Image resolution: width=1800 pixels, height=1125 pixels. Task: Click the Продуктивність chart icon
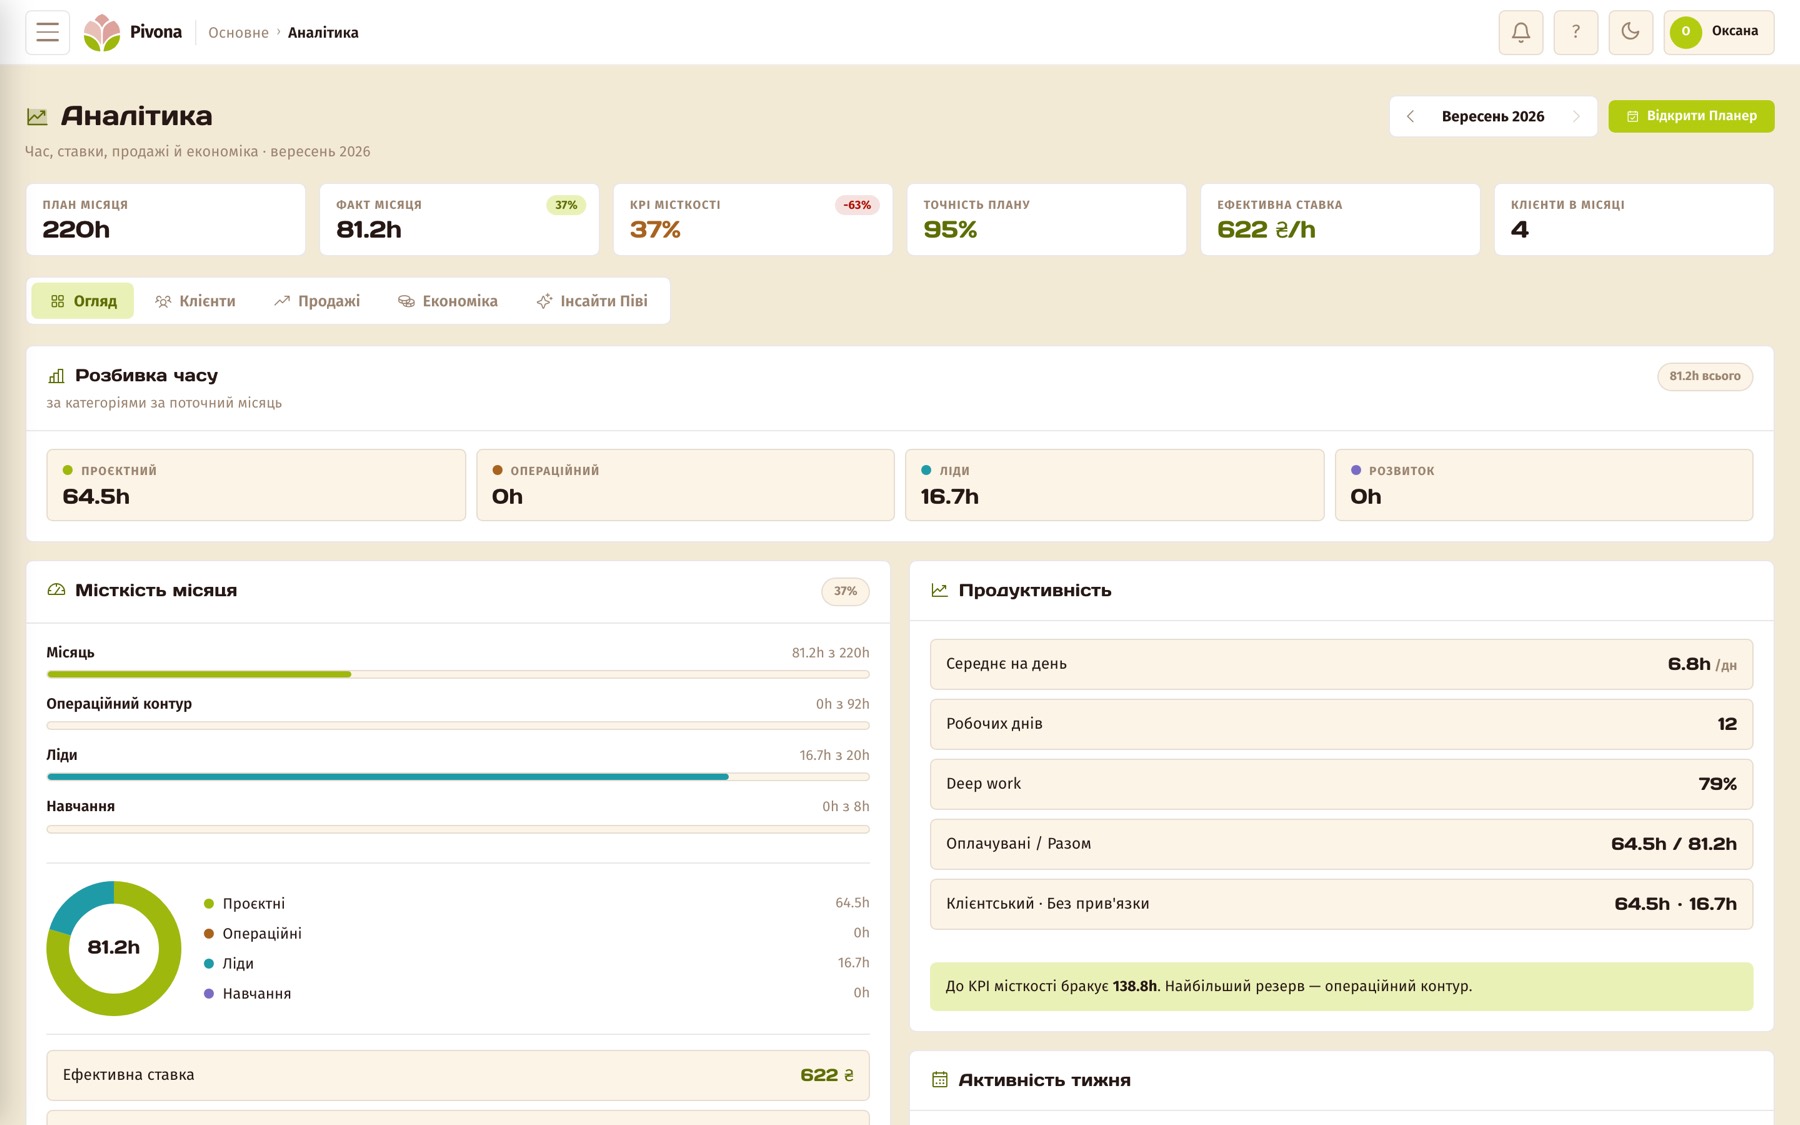939,590
